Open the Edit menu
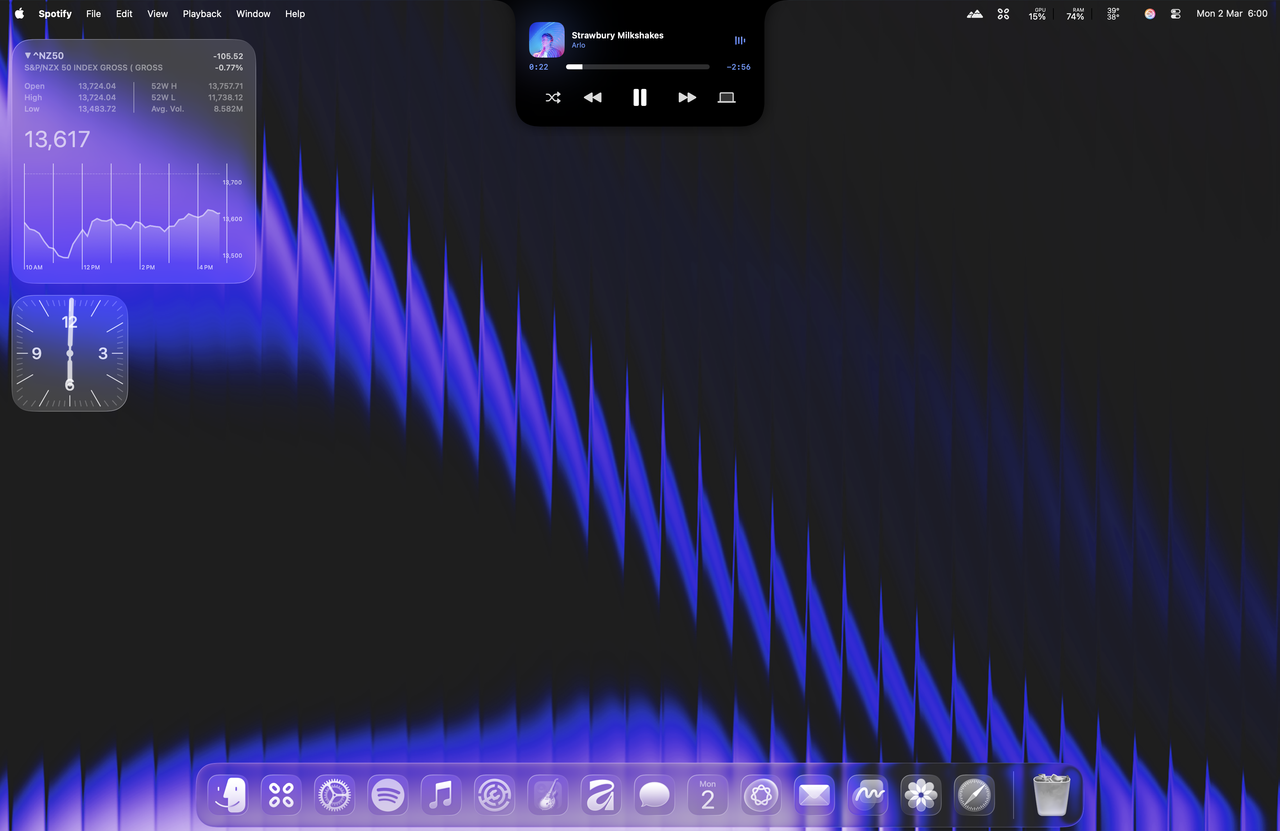This screenshot has width=1280, height=831. [124, 14]
